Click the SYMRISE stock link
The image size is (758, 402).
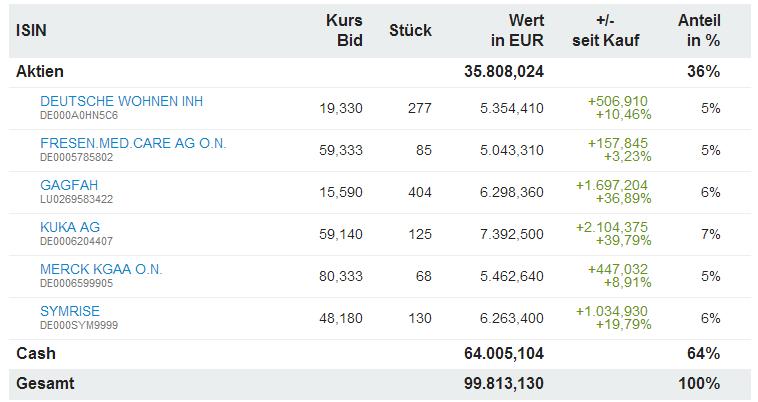[x=70, y=311]
